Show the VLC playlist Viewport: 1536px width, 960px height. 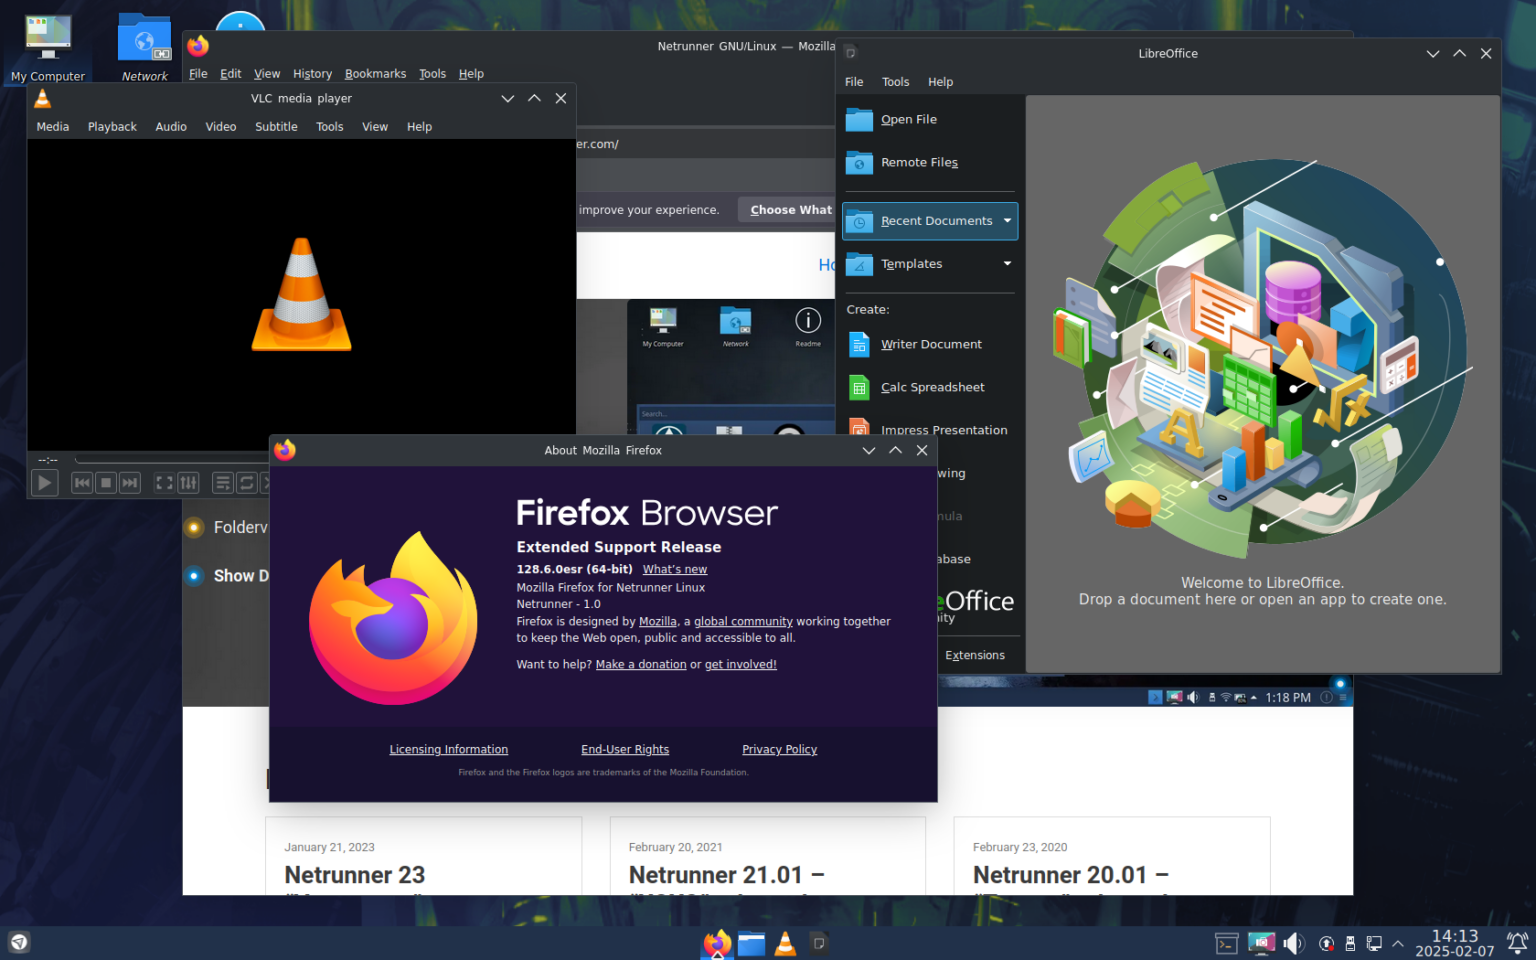point(222,482)
